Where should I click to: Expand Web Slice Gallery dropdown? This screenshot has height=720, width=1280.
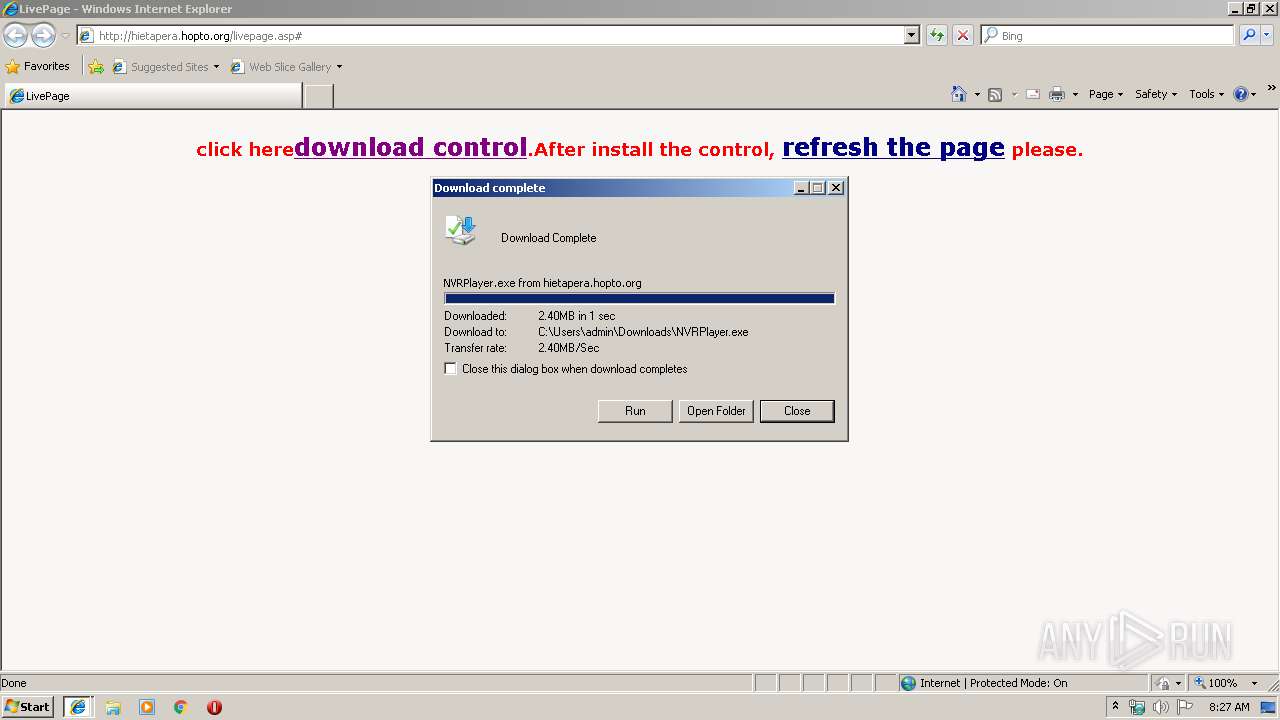tap(339, 67)
